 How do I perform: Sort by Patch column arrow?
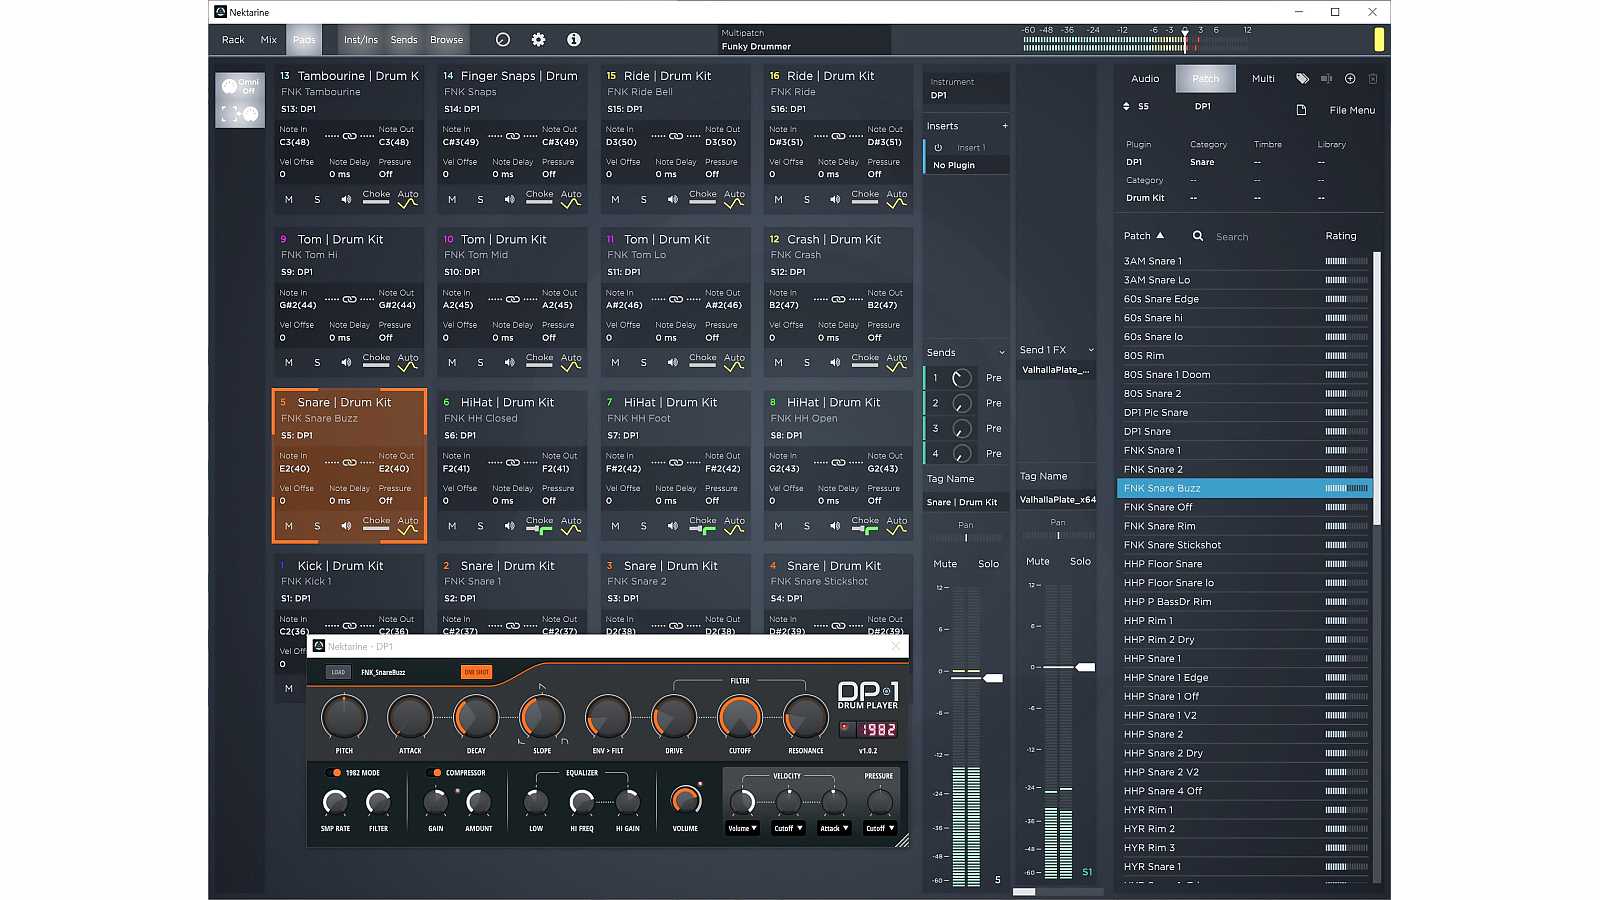1160,236
